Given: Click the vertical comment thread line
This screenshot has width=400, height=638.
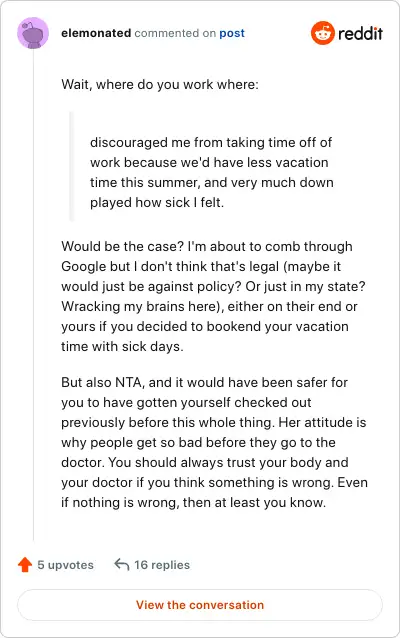Looking at the screenshot, I should 33,295.
